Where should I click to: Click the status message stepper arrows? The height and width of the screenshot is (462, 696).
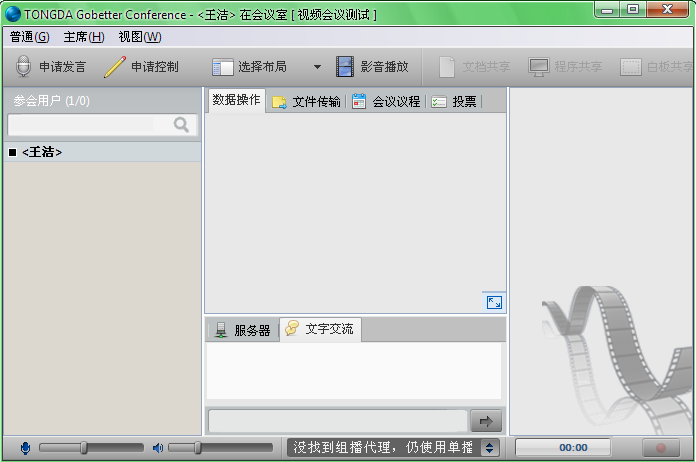(489, 448)
